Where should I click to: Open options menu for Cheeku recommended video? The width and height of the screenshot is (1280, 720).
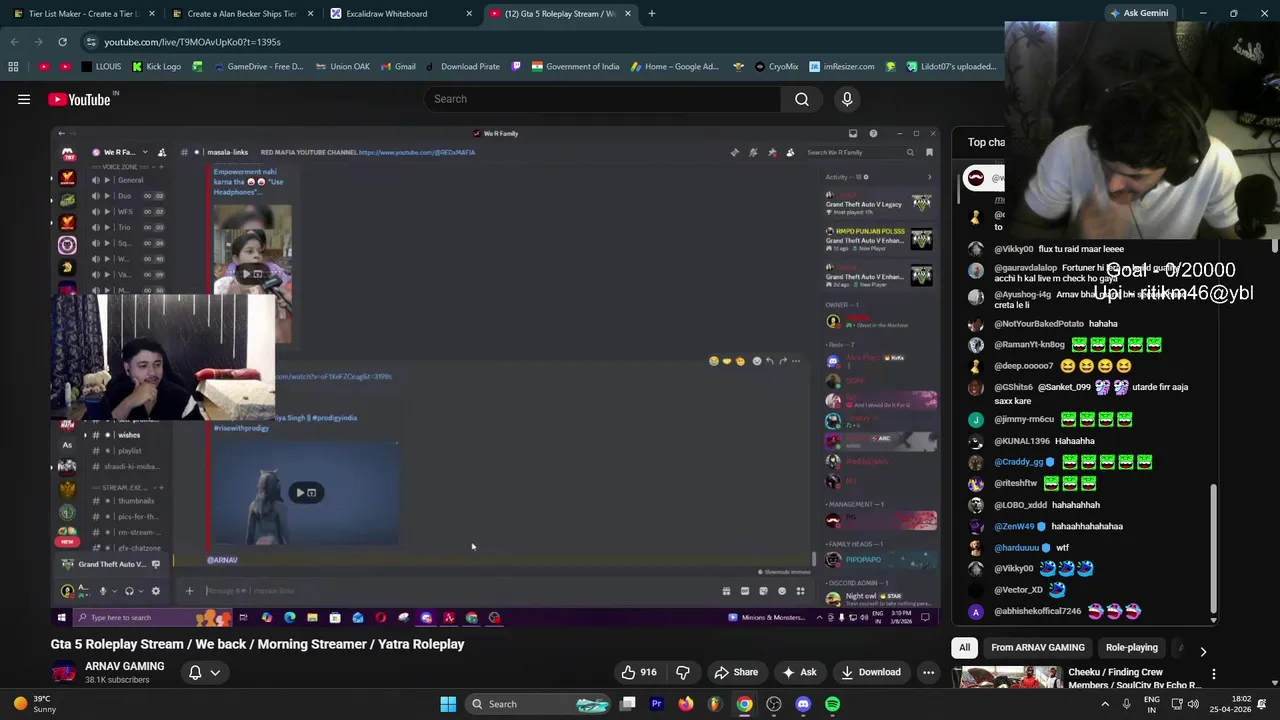(1213, 674)
